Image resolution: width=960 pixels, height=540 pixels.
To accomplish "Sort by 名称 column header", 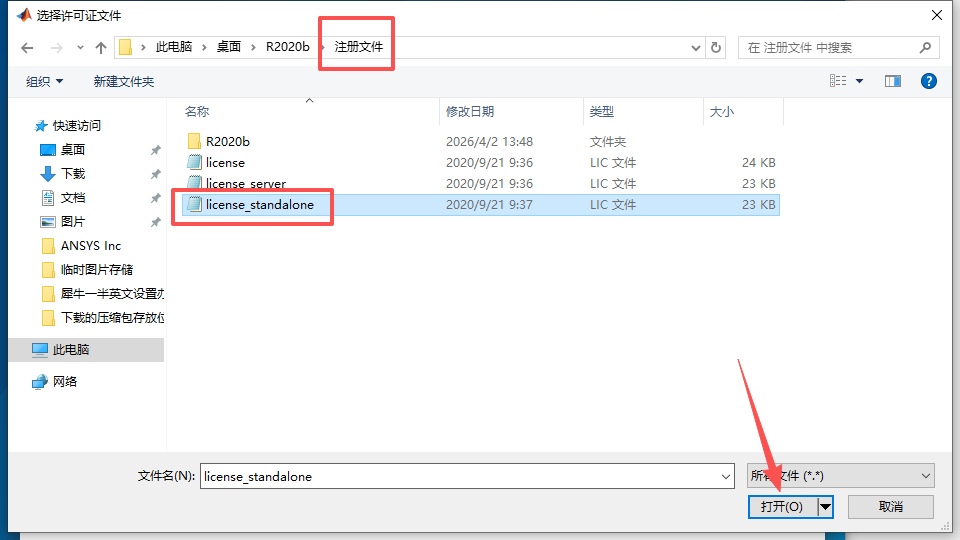I will 197,111.
